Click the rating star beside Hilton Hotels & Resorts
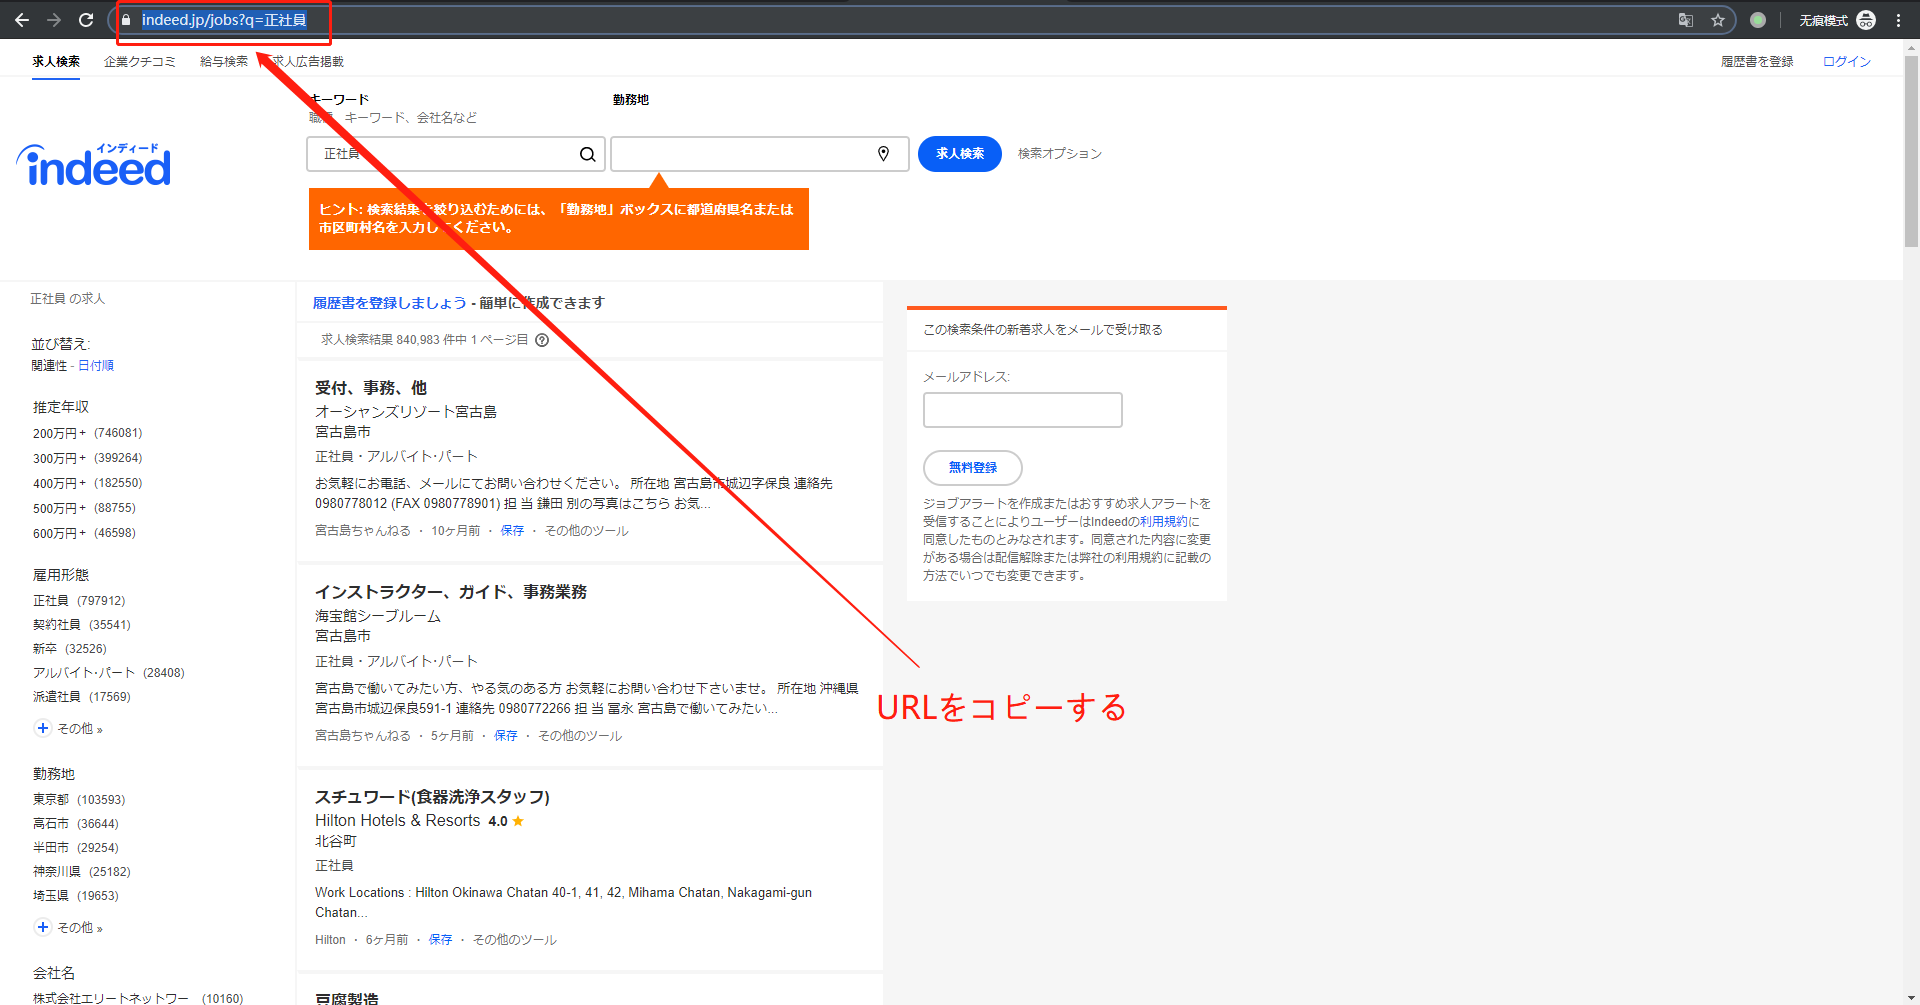The width and height of the screenshot is (1920, 1005). (x=518, y=821)
